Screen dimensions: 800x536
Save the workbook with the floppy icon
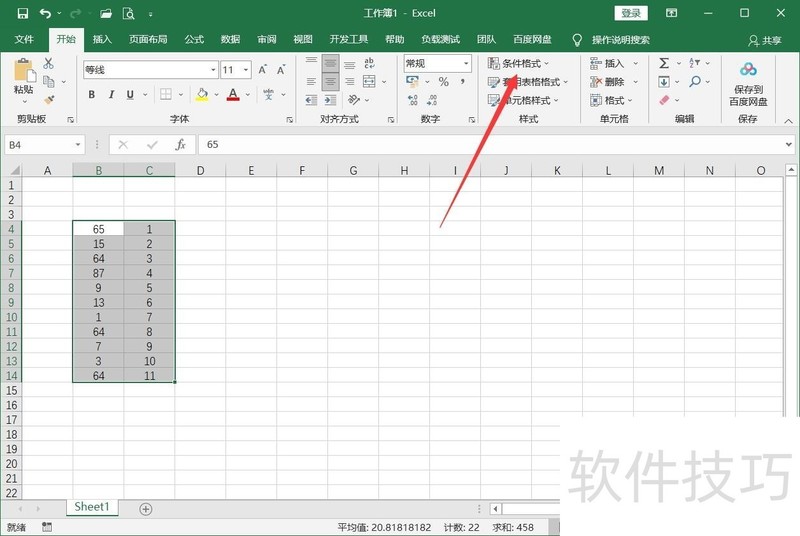[x=23, y=14]
